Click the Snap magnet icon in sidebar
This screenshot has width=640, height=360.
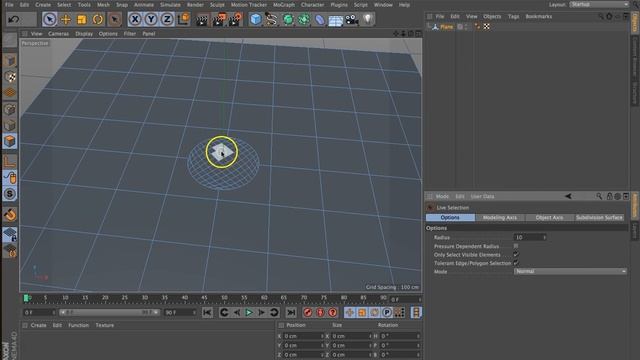pyautogui.click(x=10, y=214)
